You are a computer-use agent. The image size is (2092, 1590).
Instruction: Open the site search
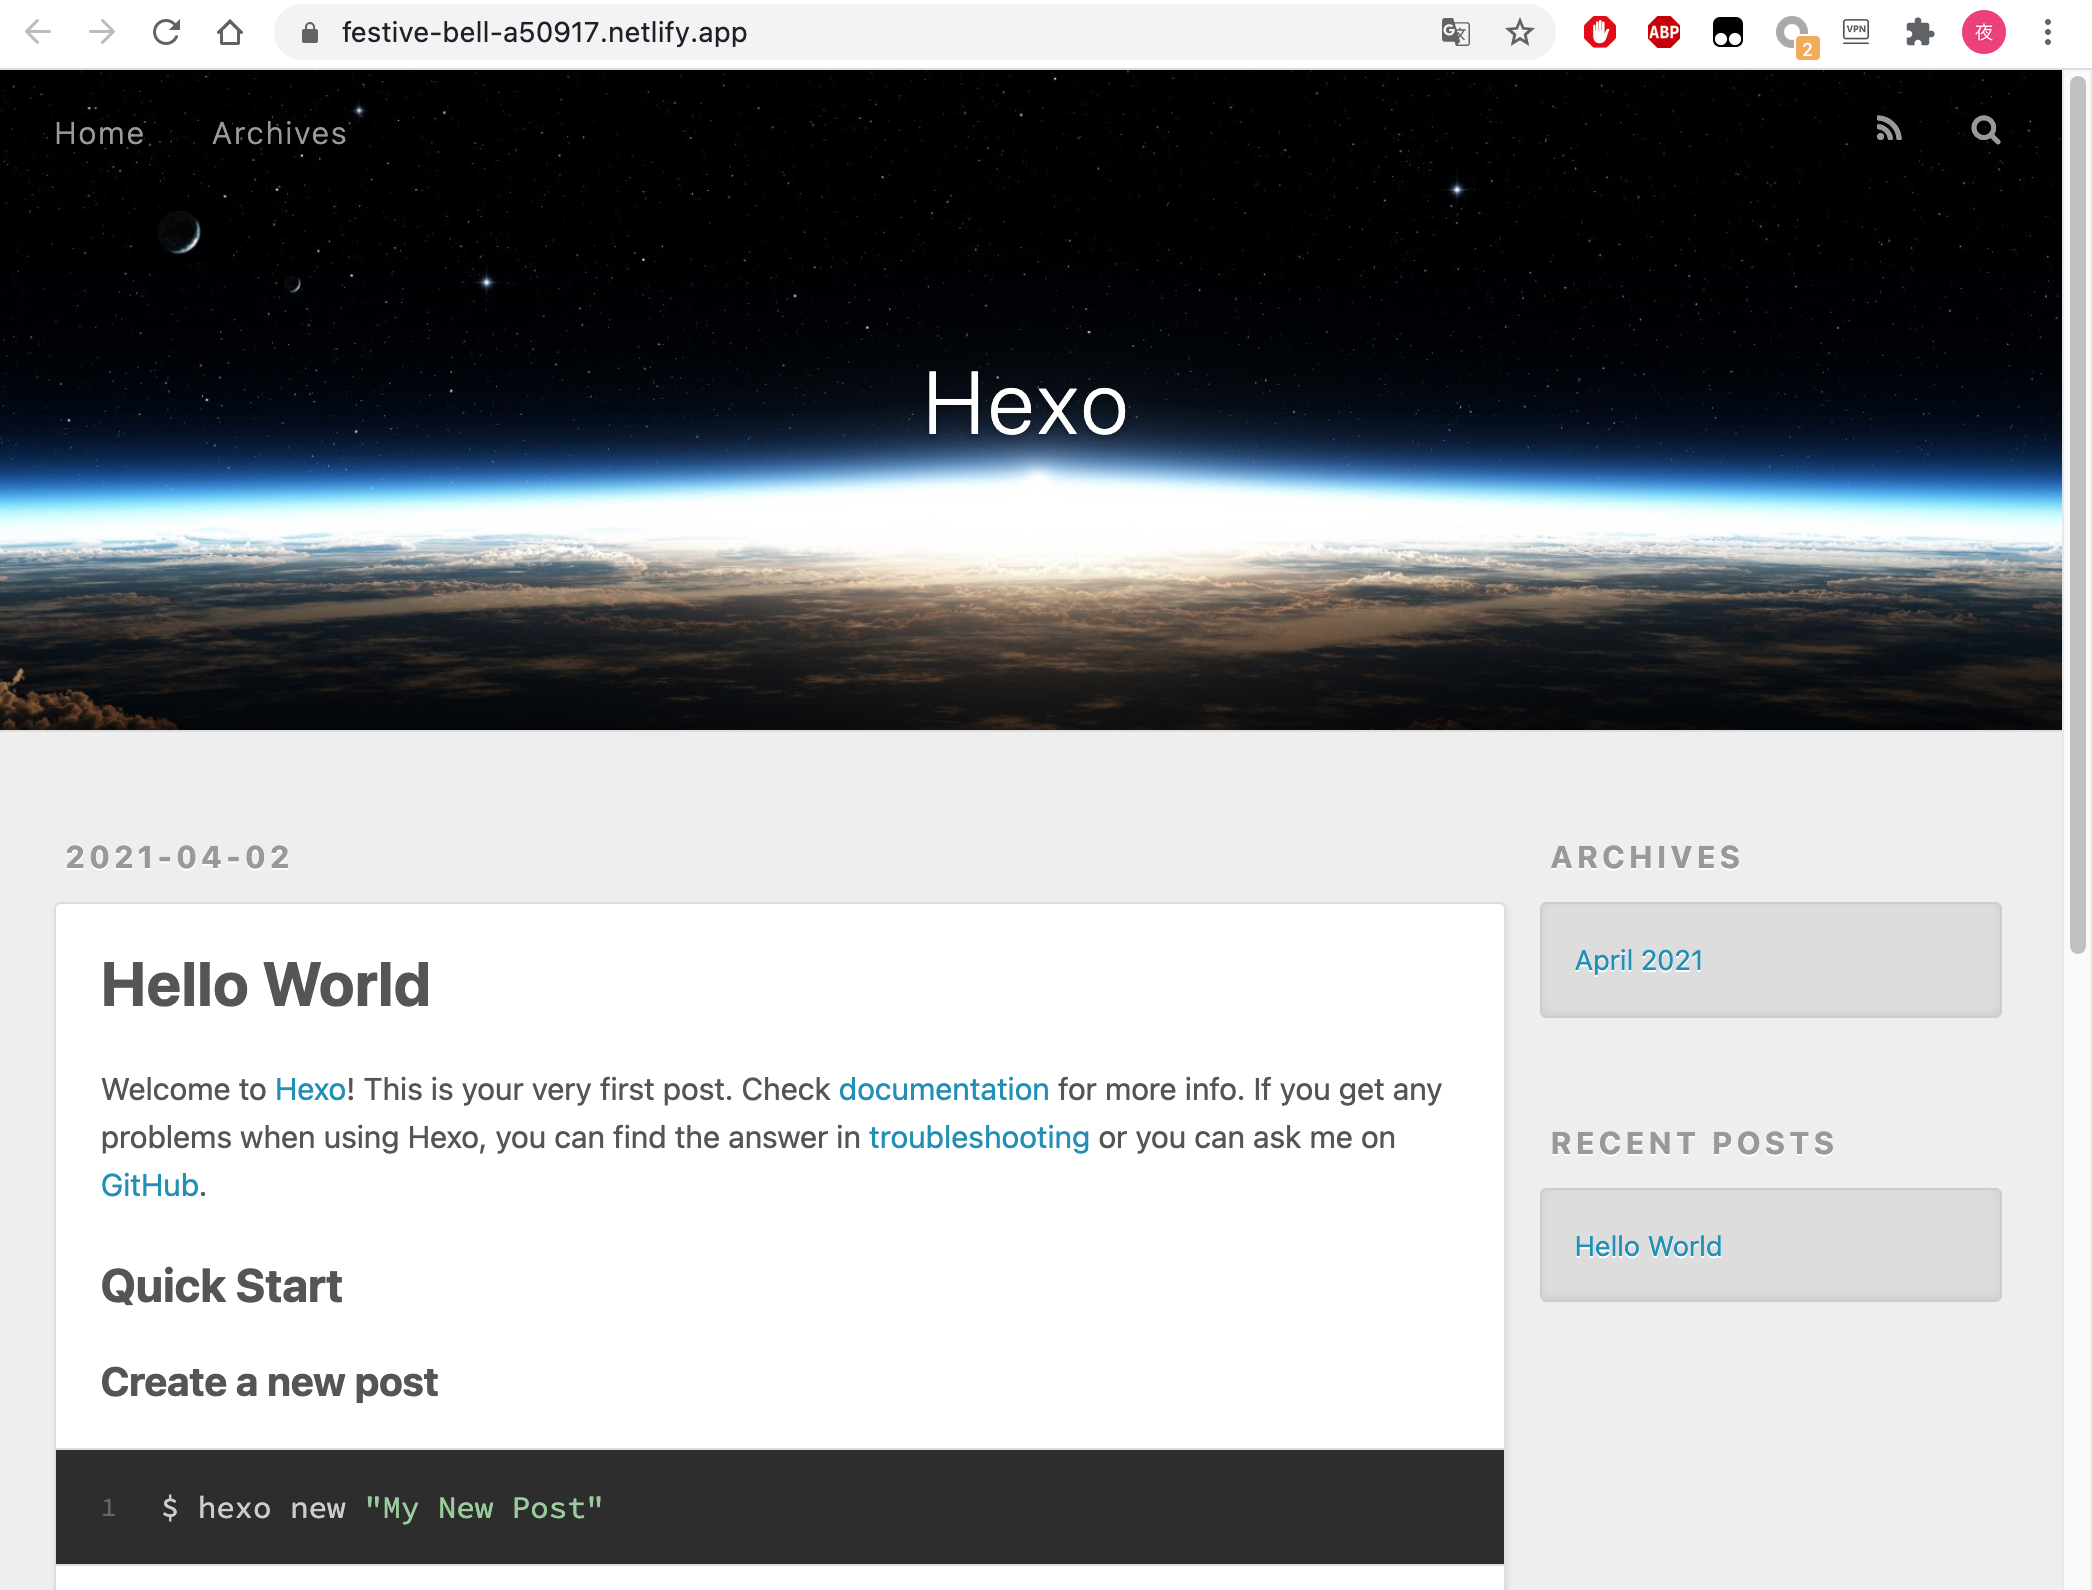[x=1986, y=130]
